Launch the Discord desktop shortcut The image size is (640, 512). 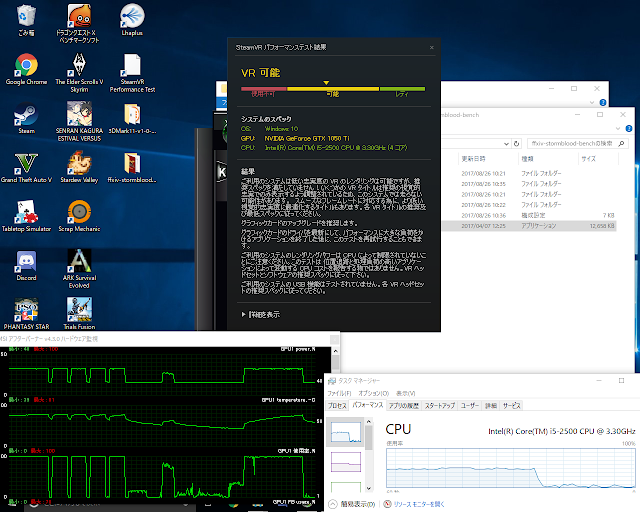point(27,265)
